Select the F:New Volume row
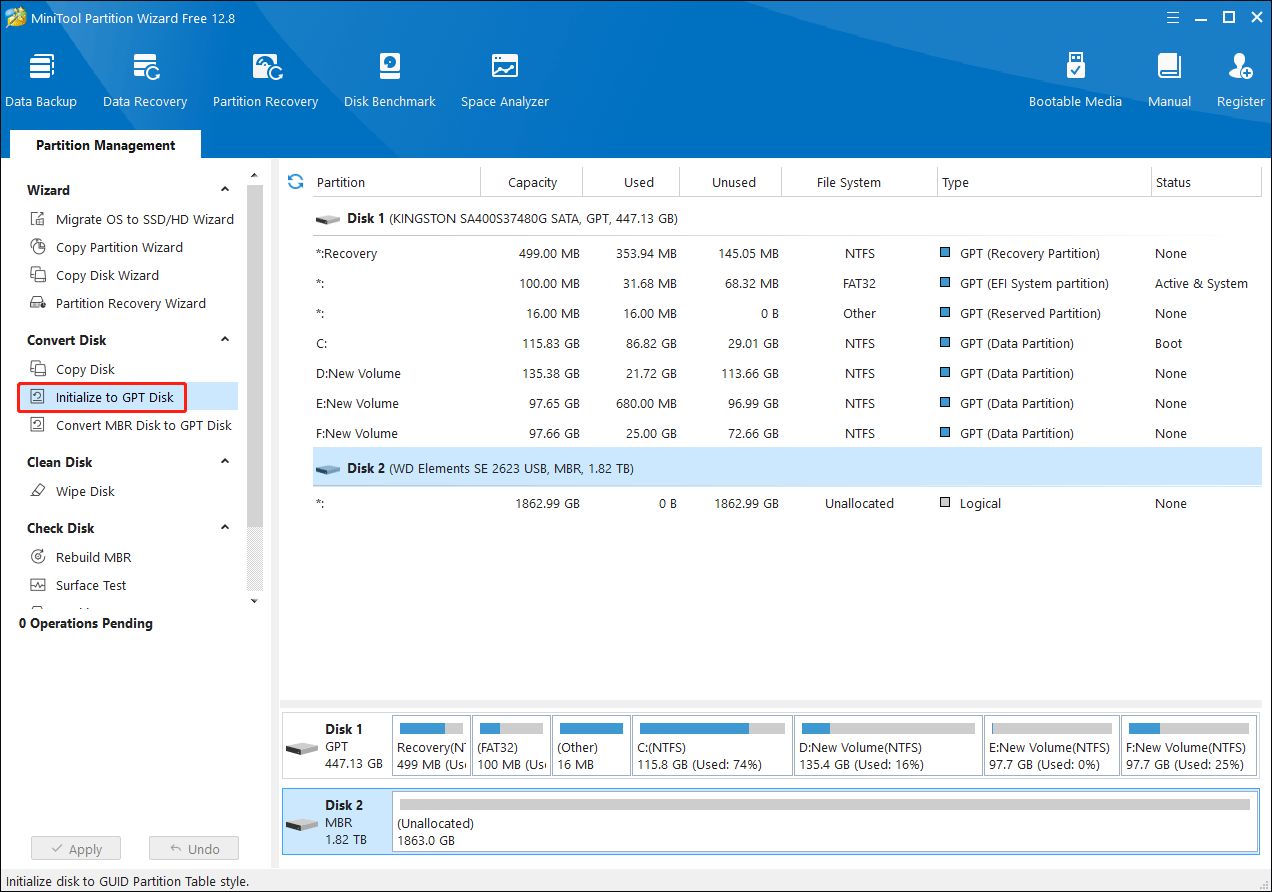Screen dimensions: 1272x892 [787, 433]
